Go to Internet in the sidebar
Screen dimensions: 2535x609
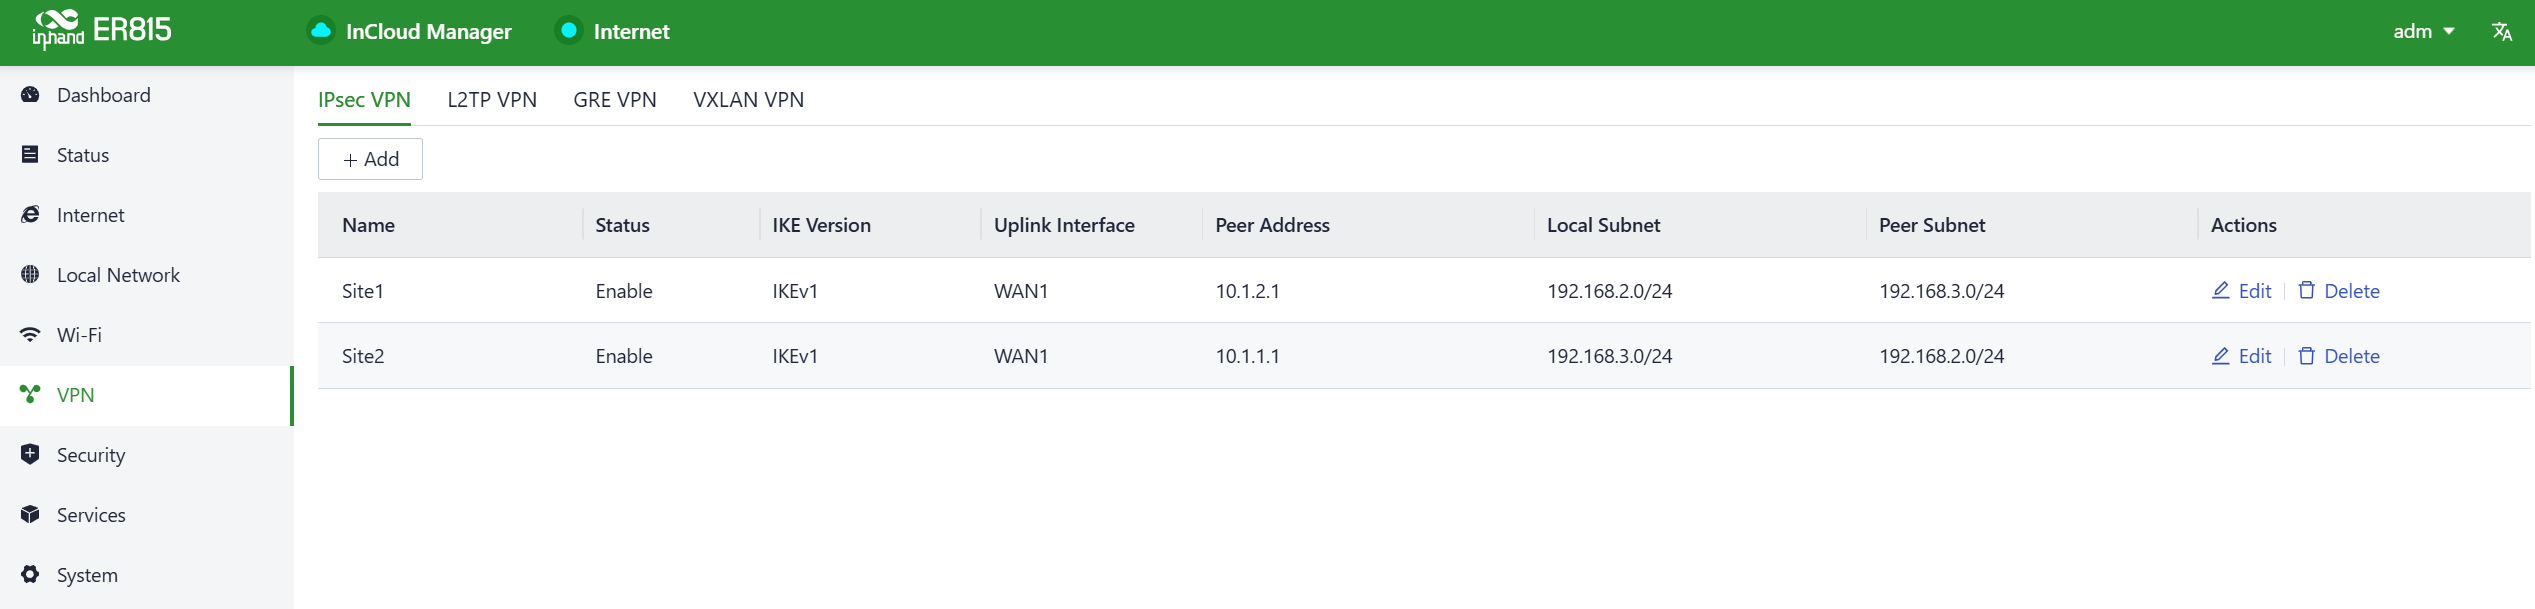coord(90,215)
